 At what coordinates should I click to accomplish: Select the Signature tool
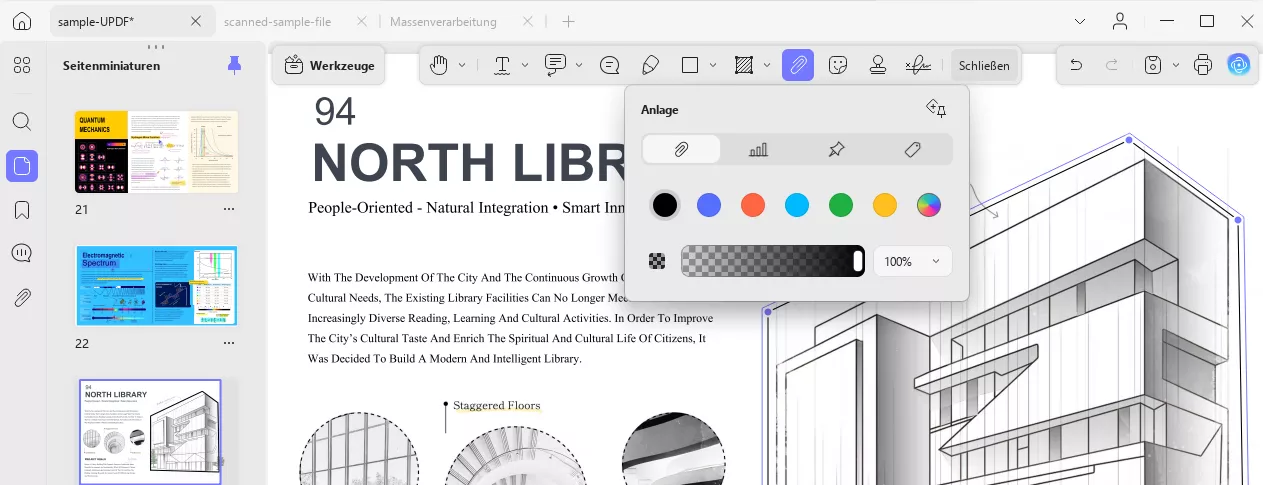[917, 65]
